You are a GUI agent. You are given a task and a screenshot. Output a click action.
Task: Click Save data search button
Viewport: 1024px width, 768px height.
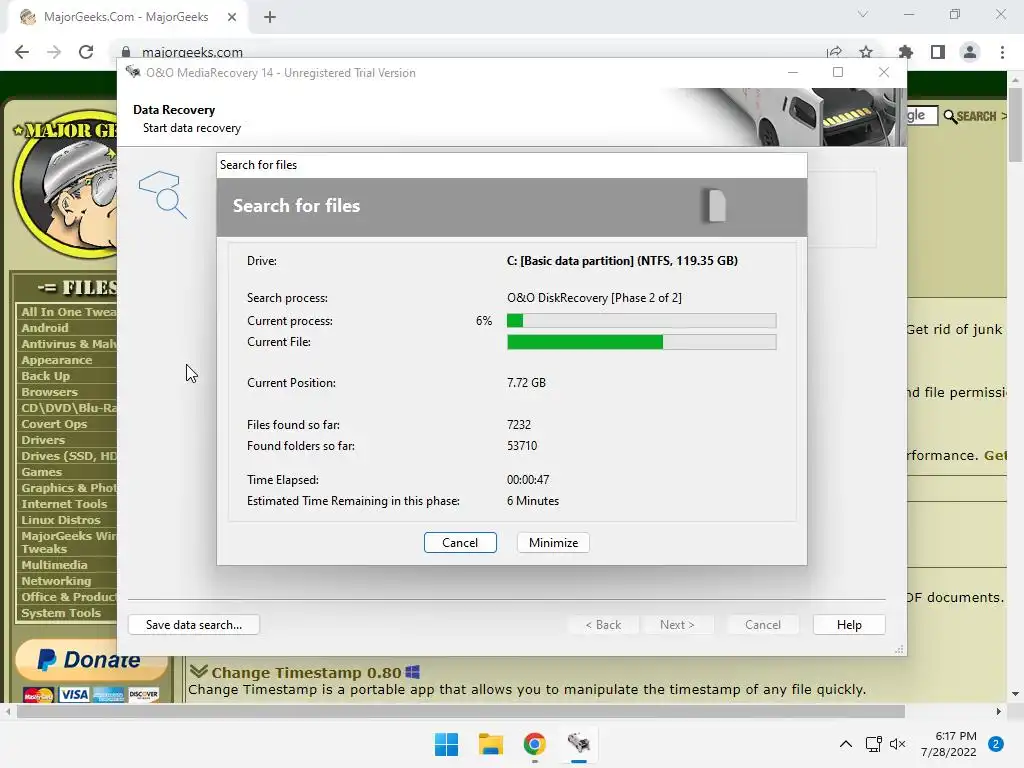pyautogui.click(x=194, y=625)
